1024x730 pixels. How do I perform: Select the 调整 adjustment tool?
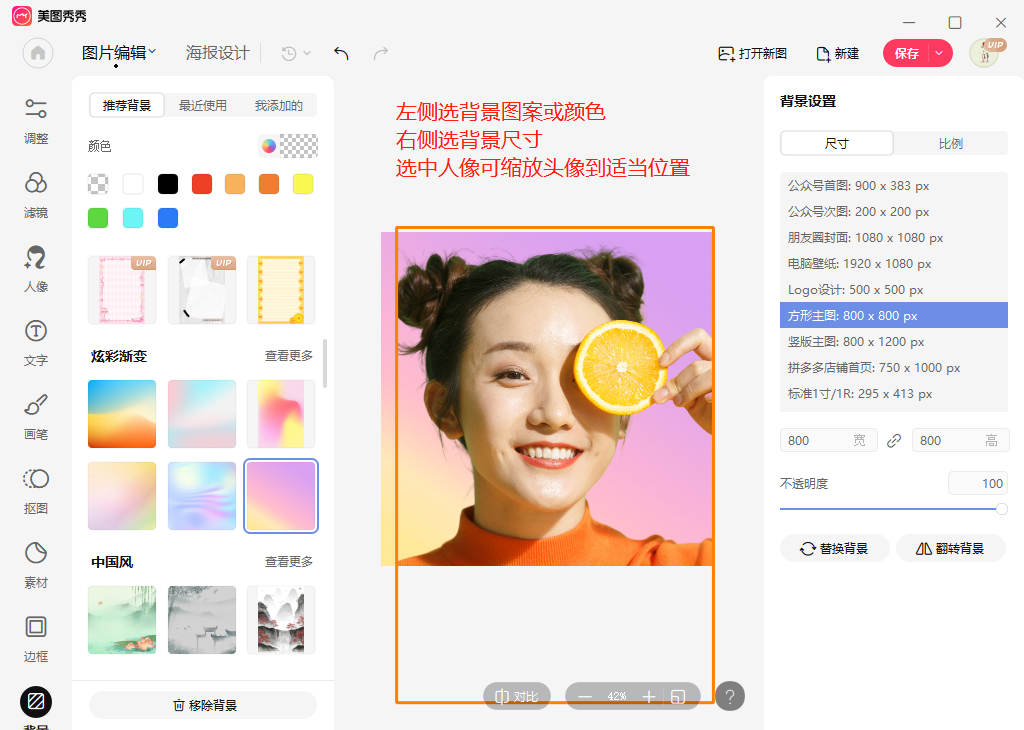(x=35, y=119)
